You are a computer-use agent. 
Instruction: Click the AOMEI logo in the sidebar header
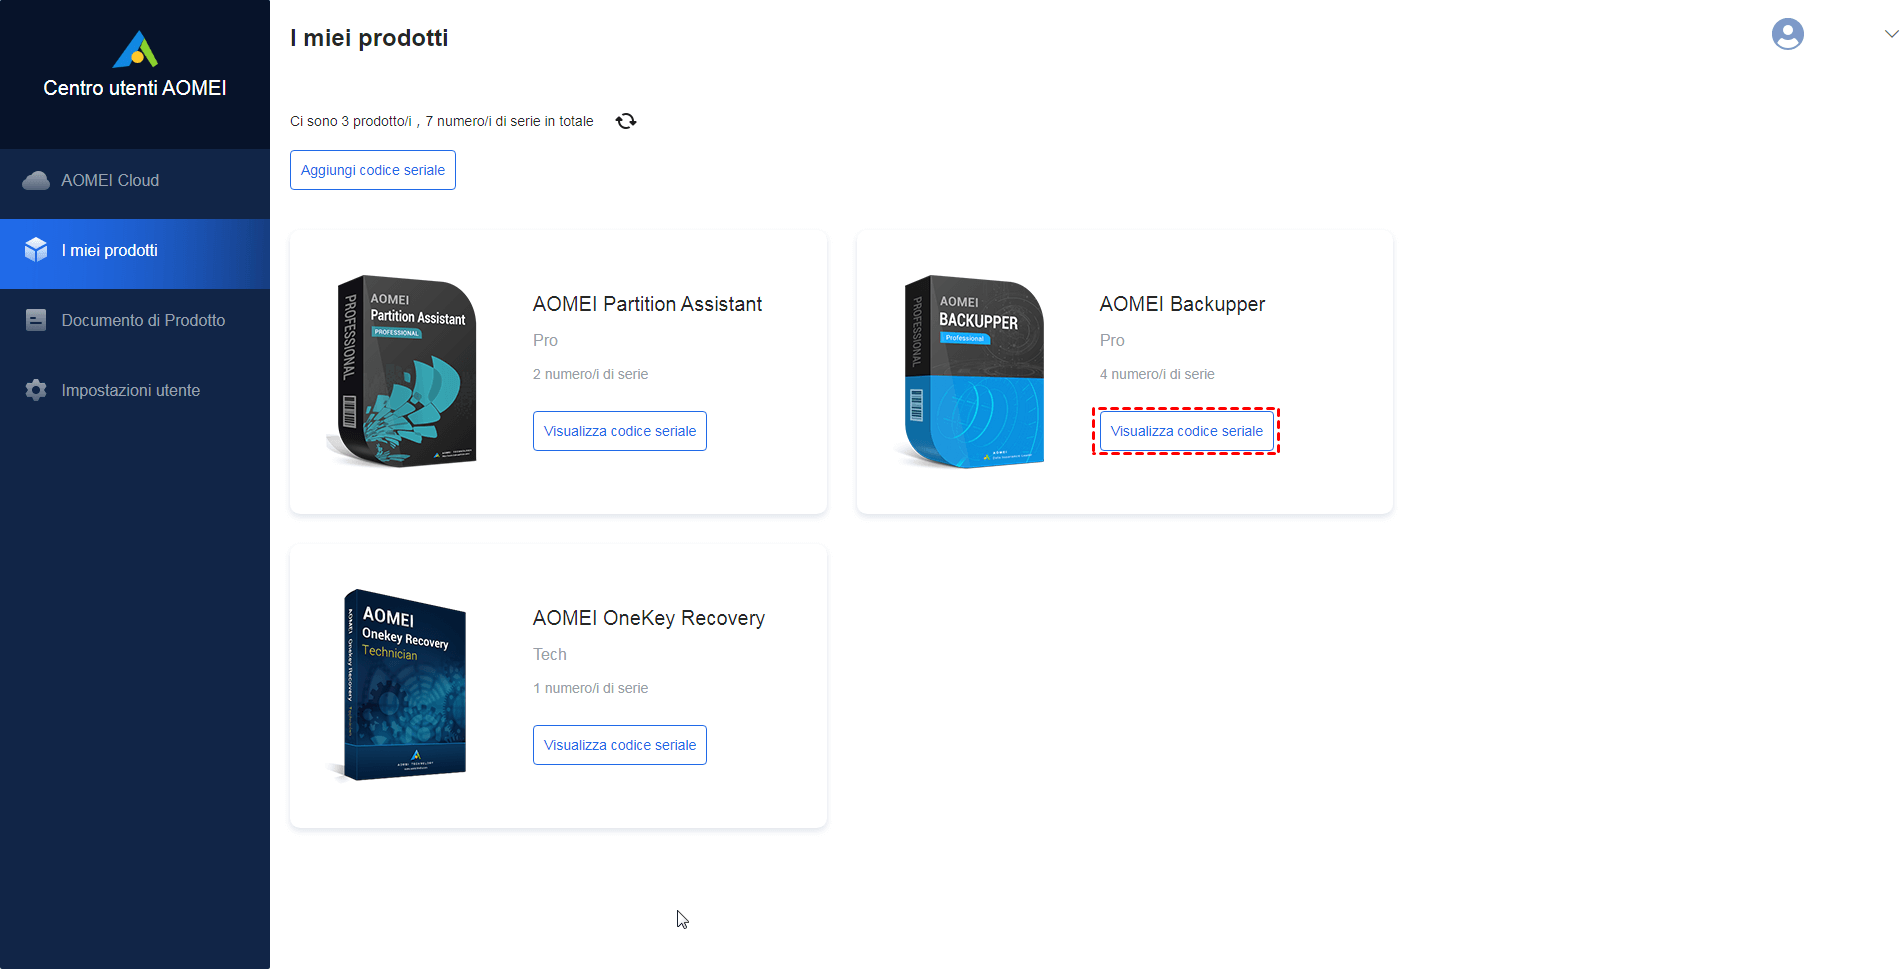pos(135,49)
